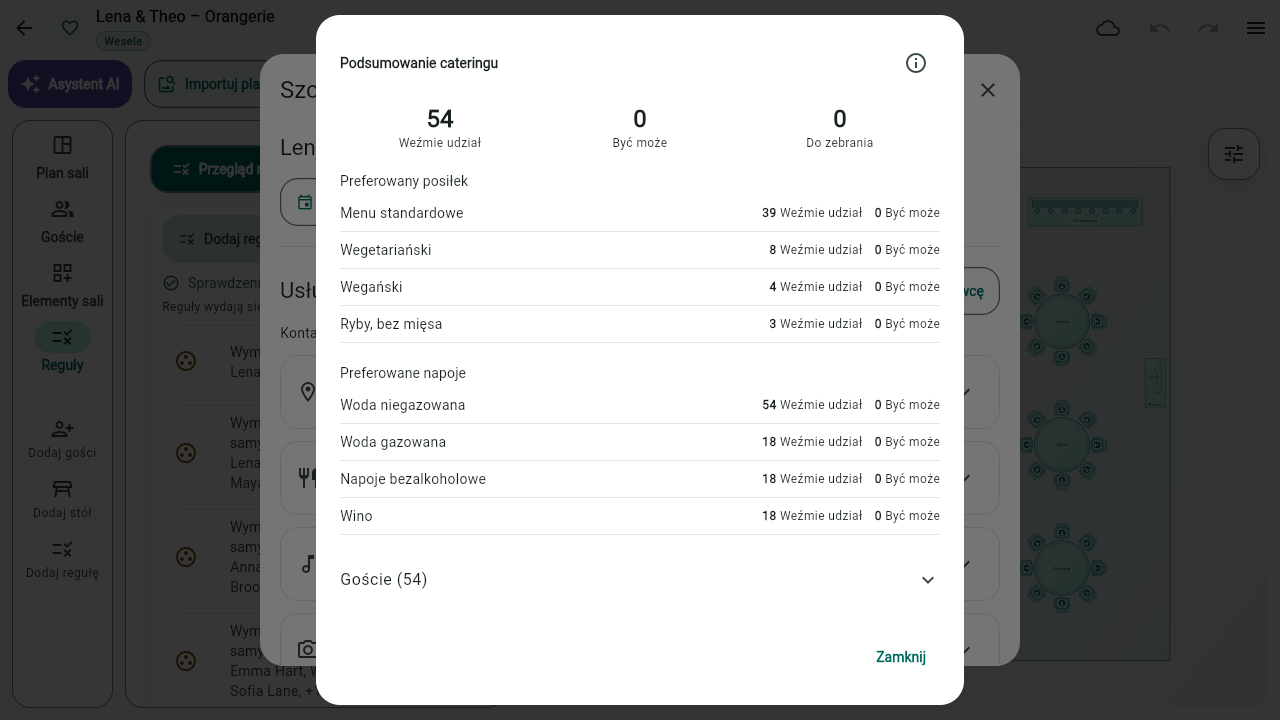Select the Menu standardowe row
This screenshot has height=720, width=1280.
640,213
